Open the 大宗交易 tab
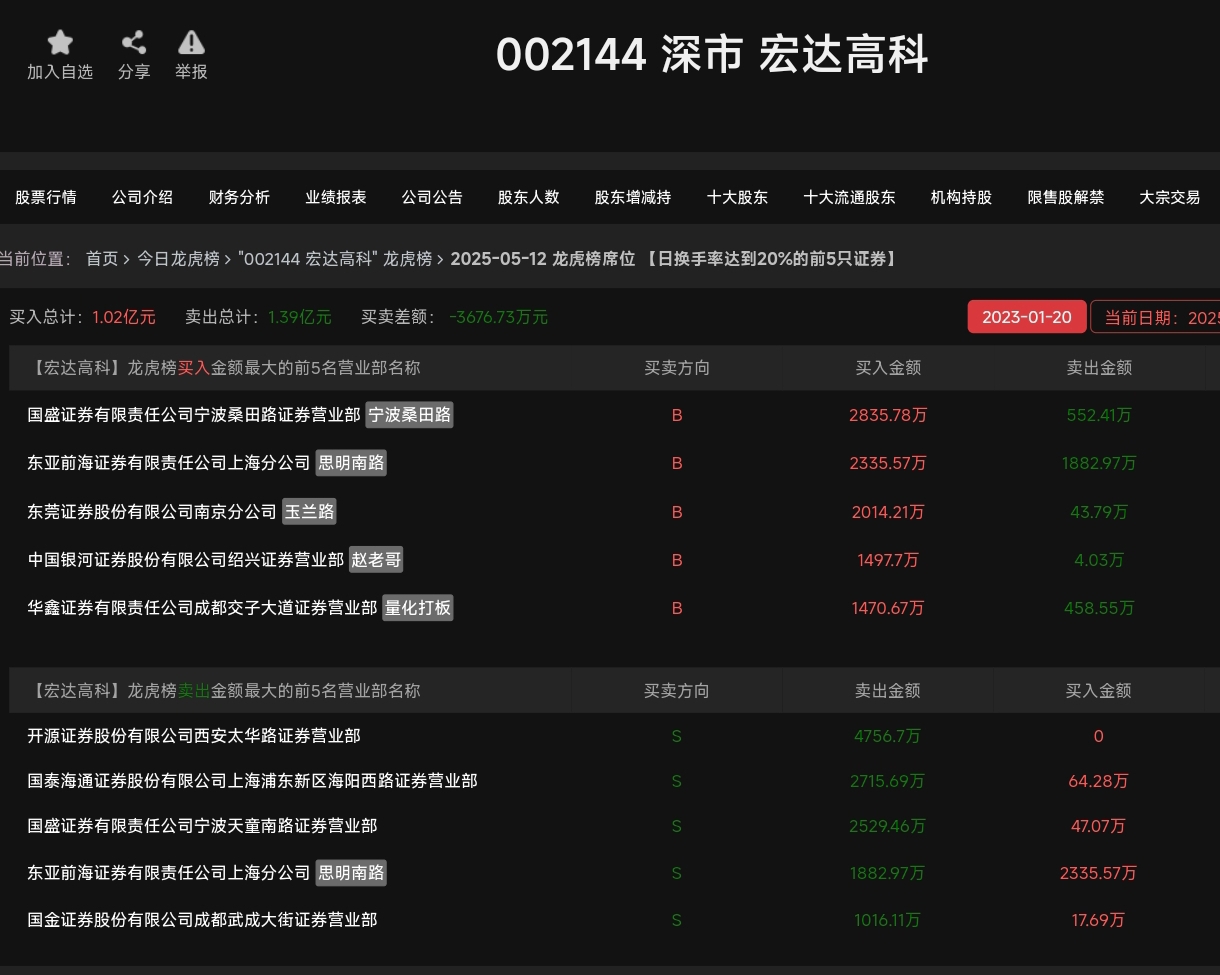This screenshot has width=1220, height=975. (x=1170, y=197)
